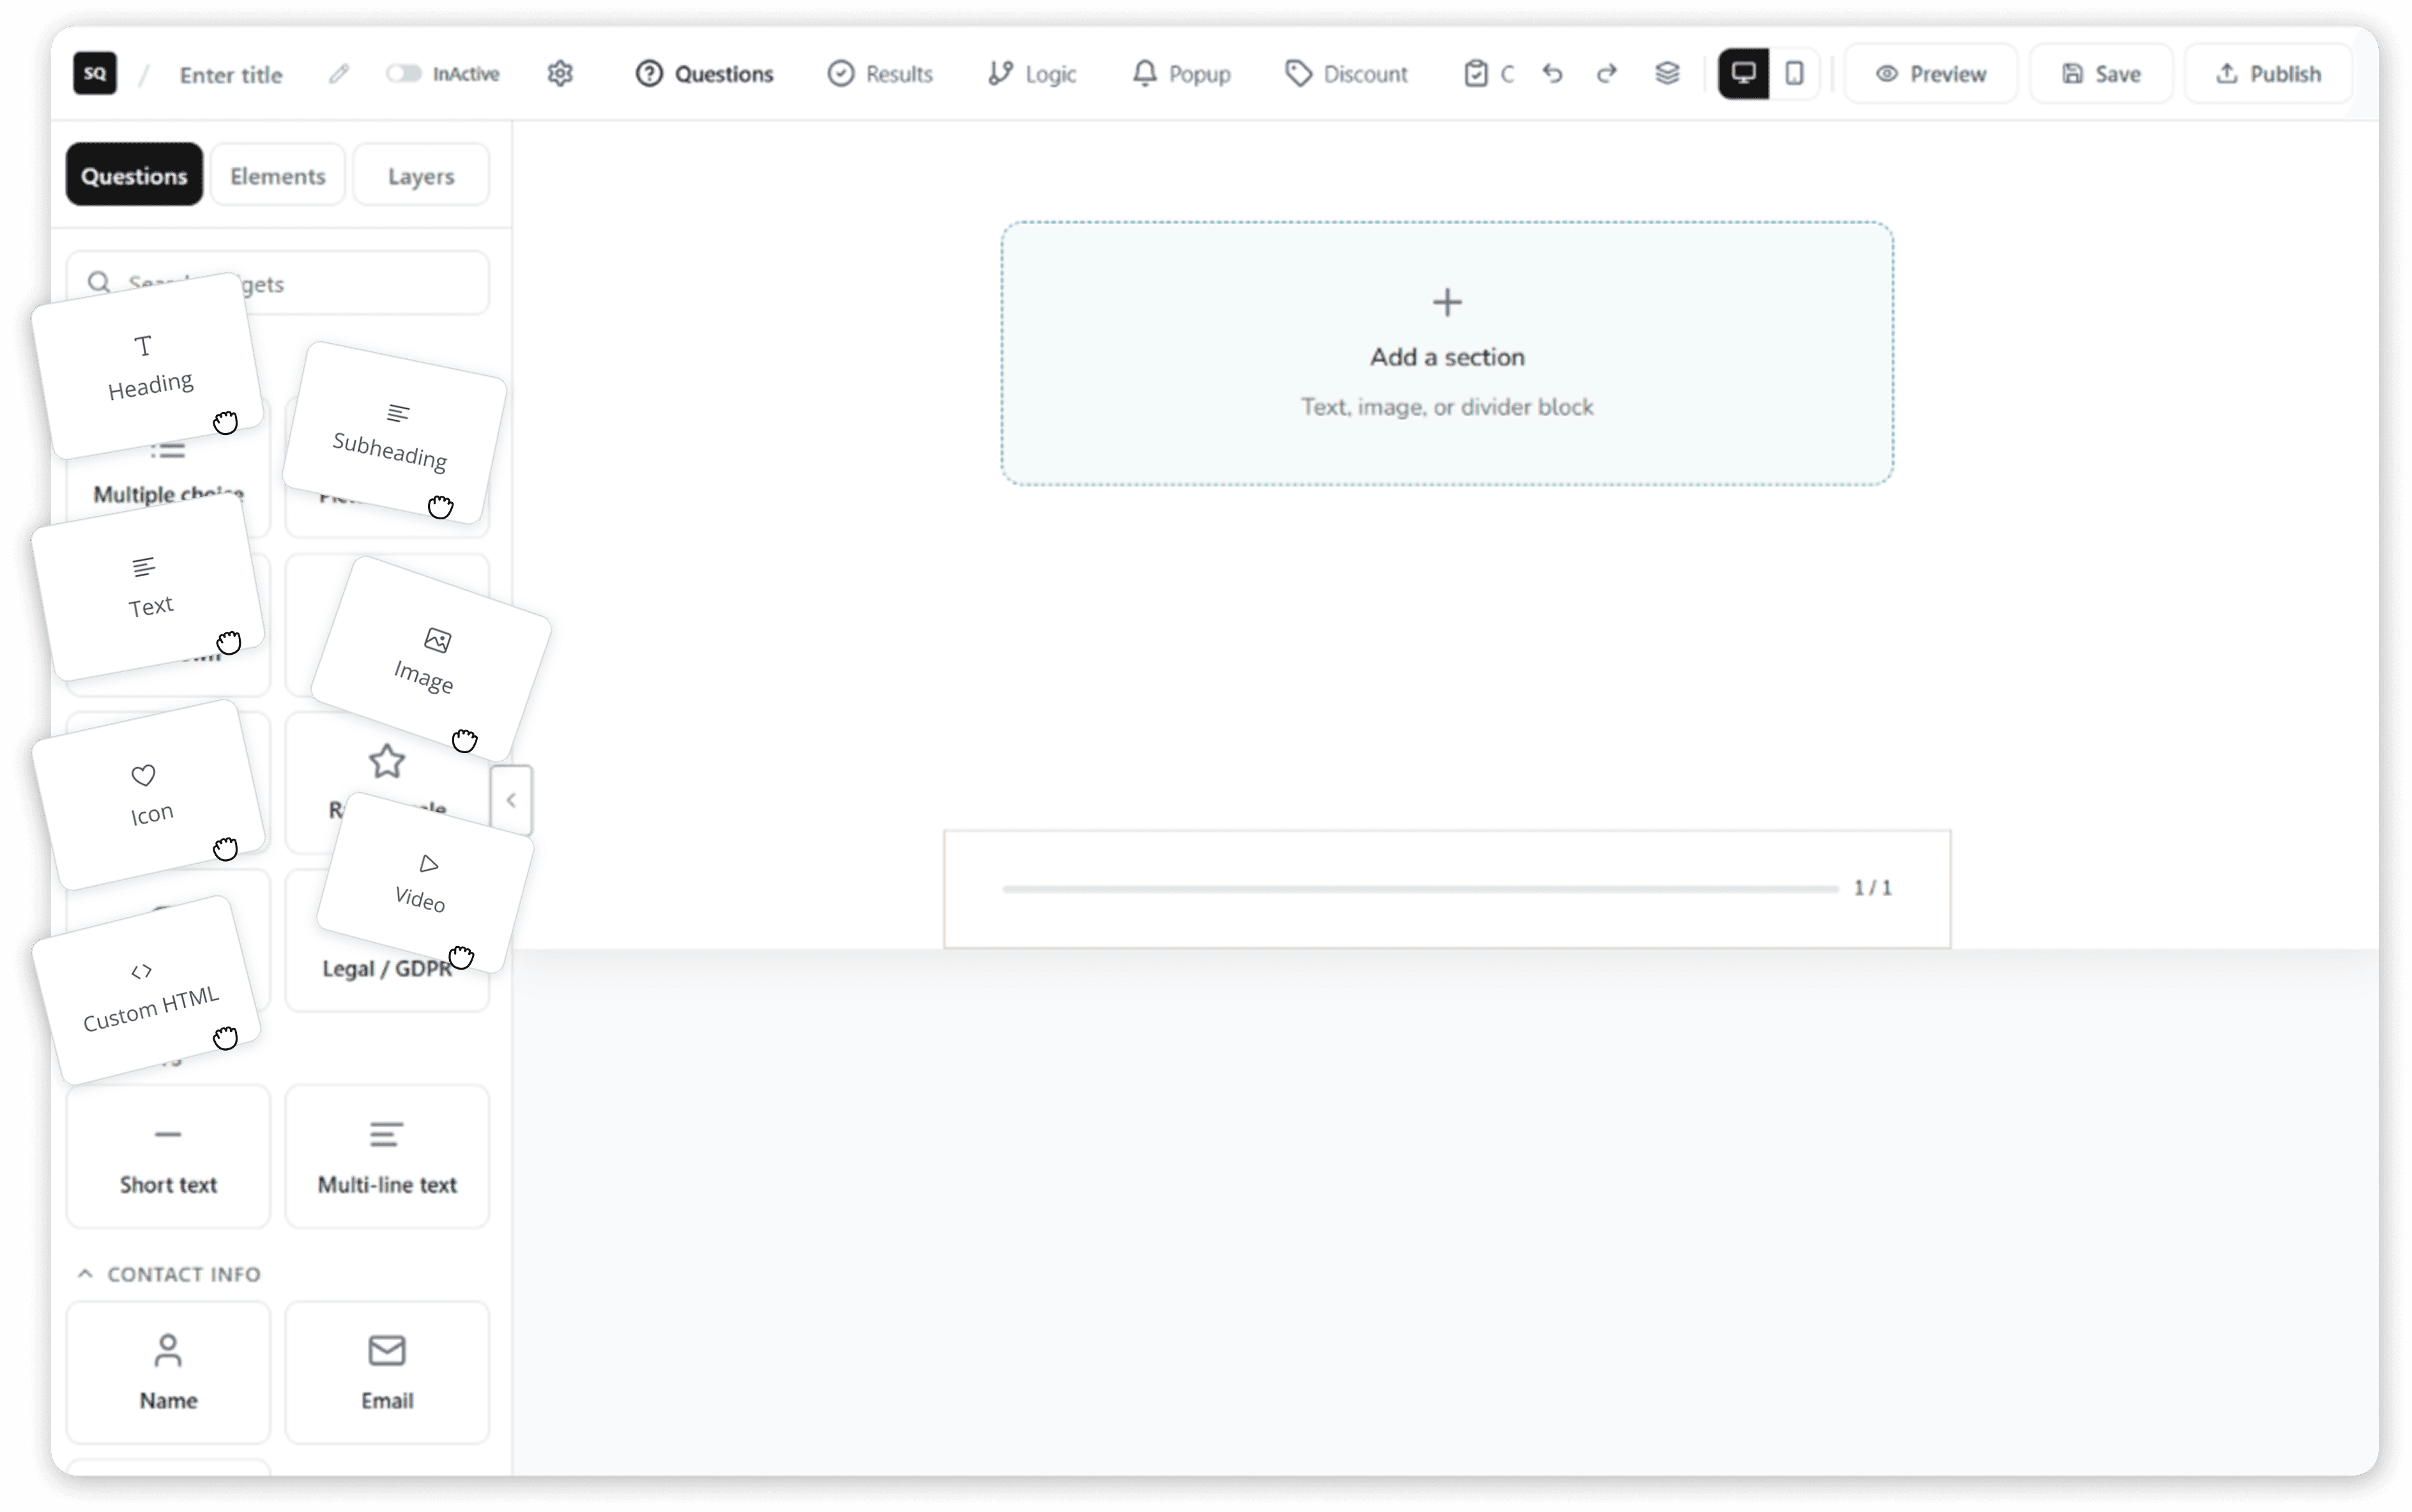Click the Enter title field
Screen dimensions: 2412x1512
(x=231, y=75)
